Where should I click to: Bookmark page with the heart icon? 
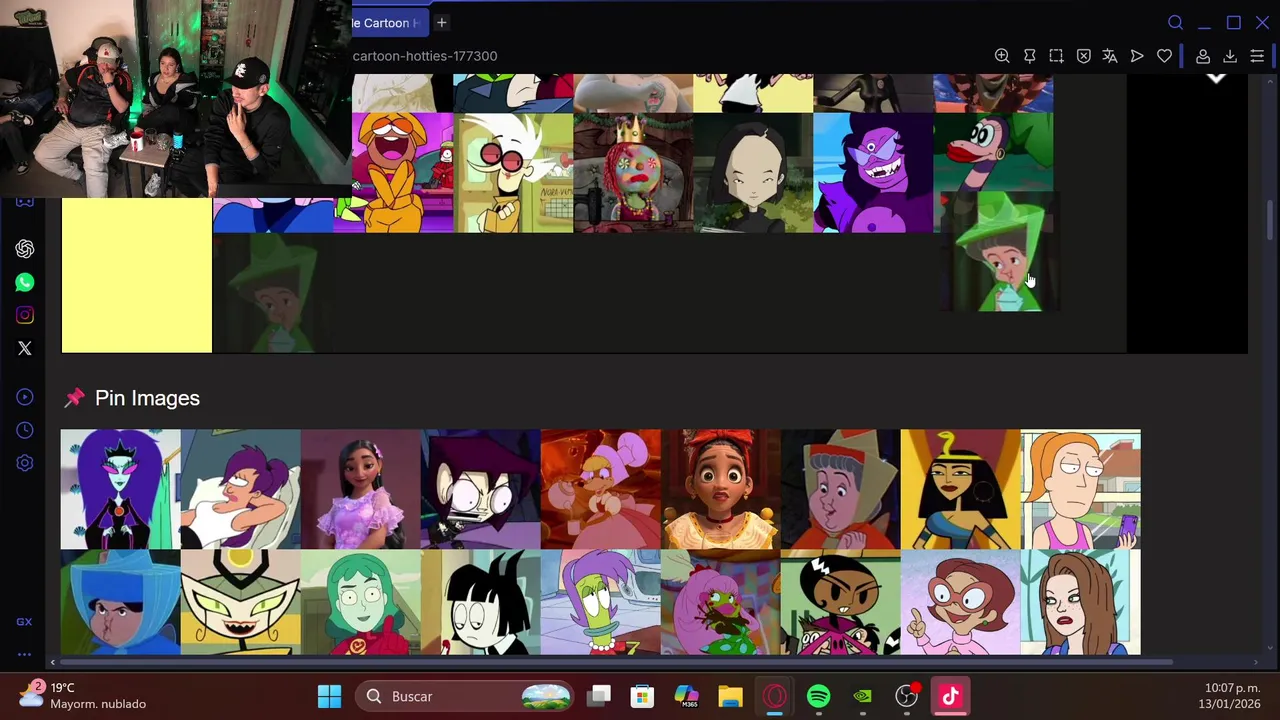click(x=1164, y=56)
